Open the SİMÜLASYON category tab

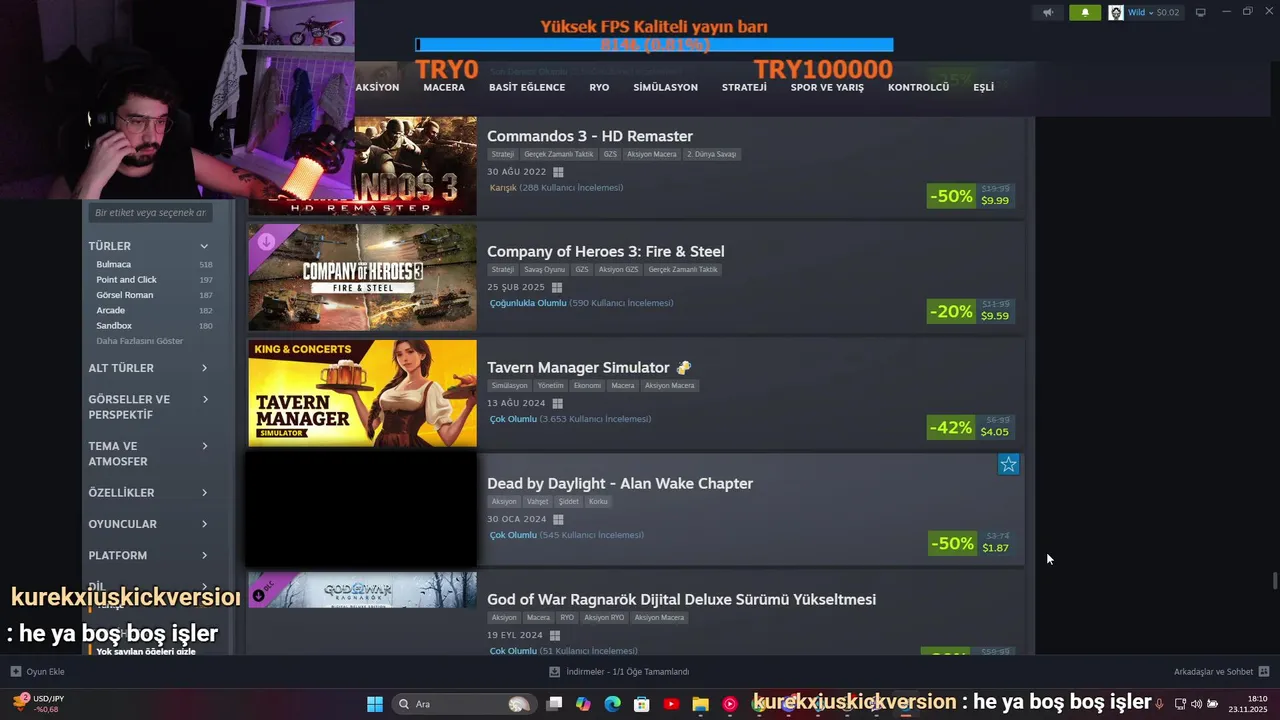coord(665,88)
